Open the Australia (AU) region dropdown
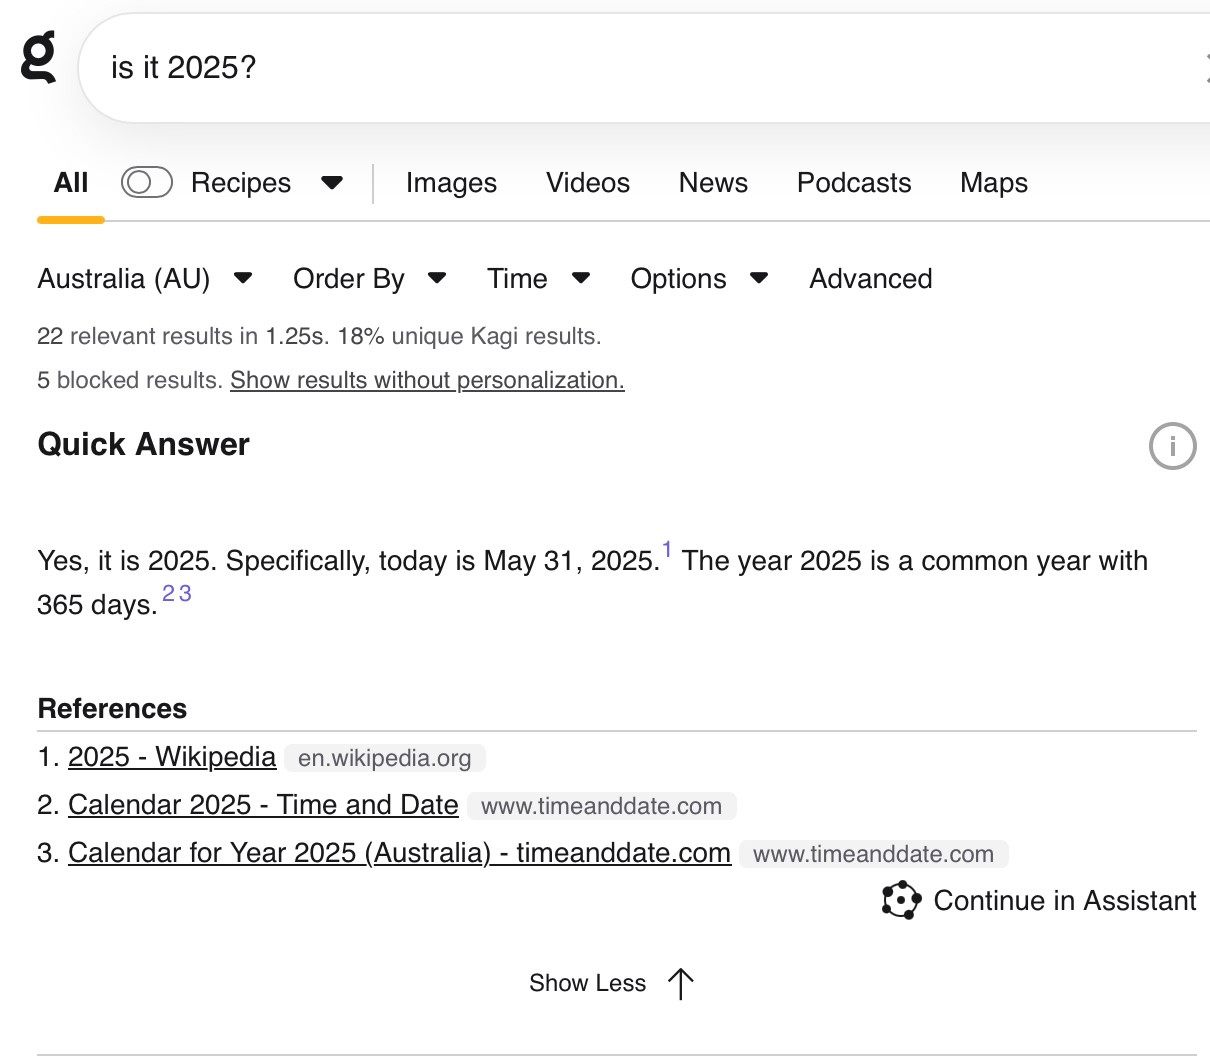 [144, 279]
